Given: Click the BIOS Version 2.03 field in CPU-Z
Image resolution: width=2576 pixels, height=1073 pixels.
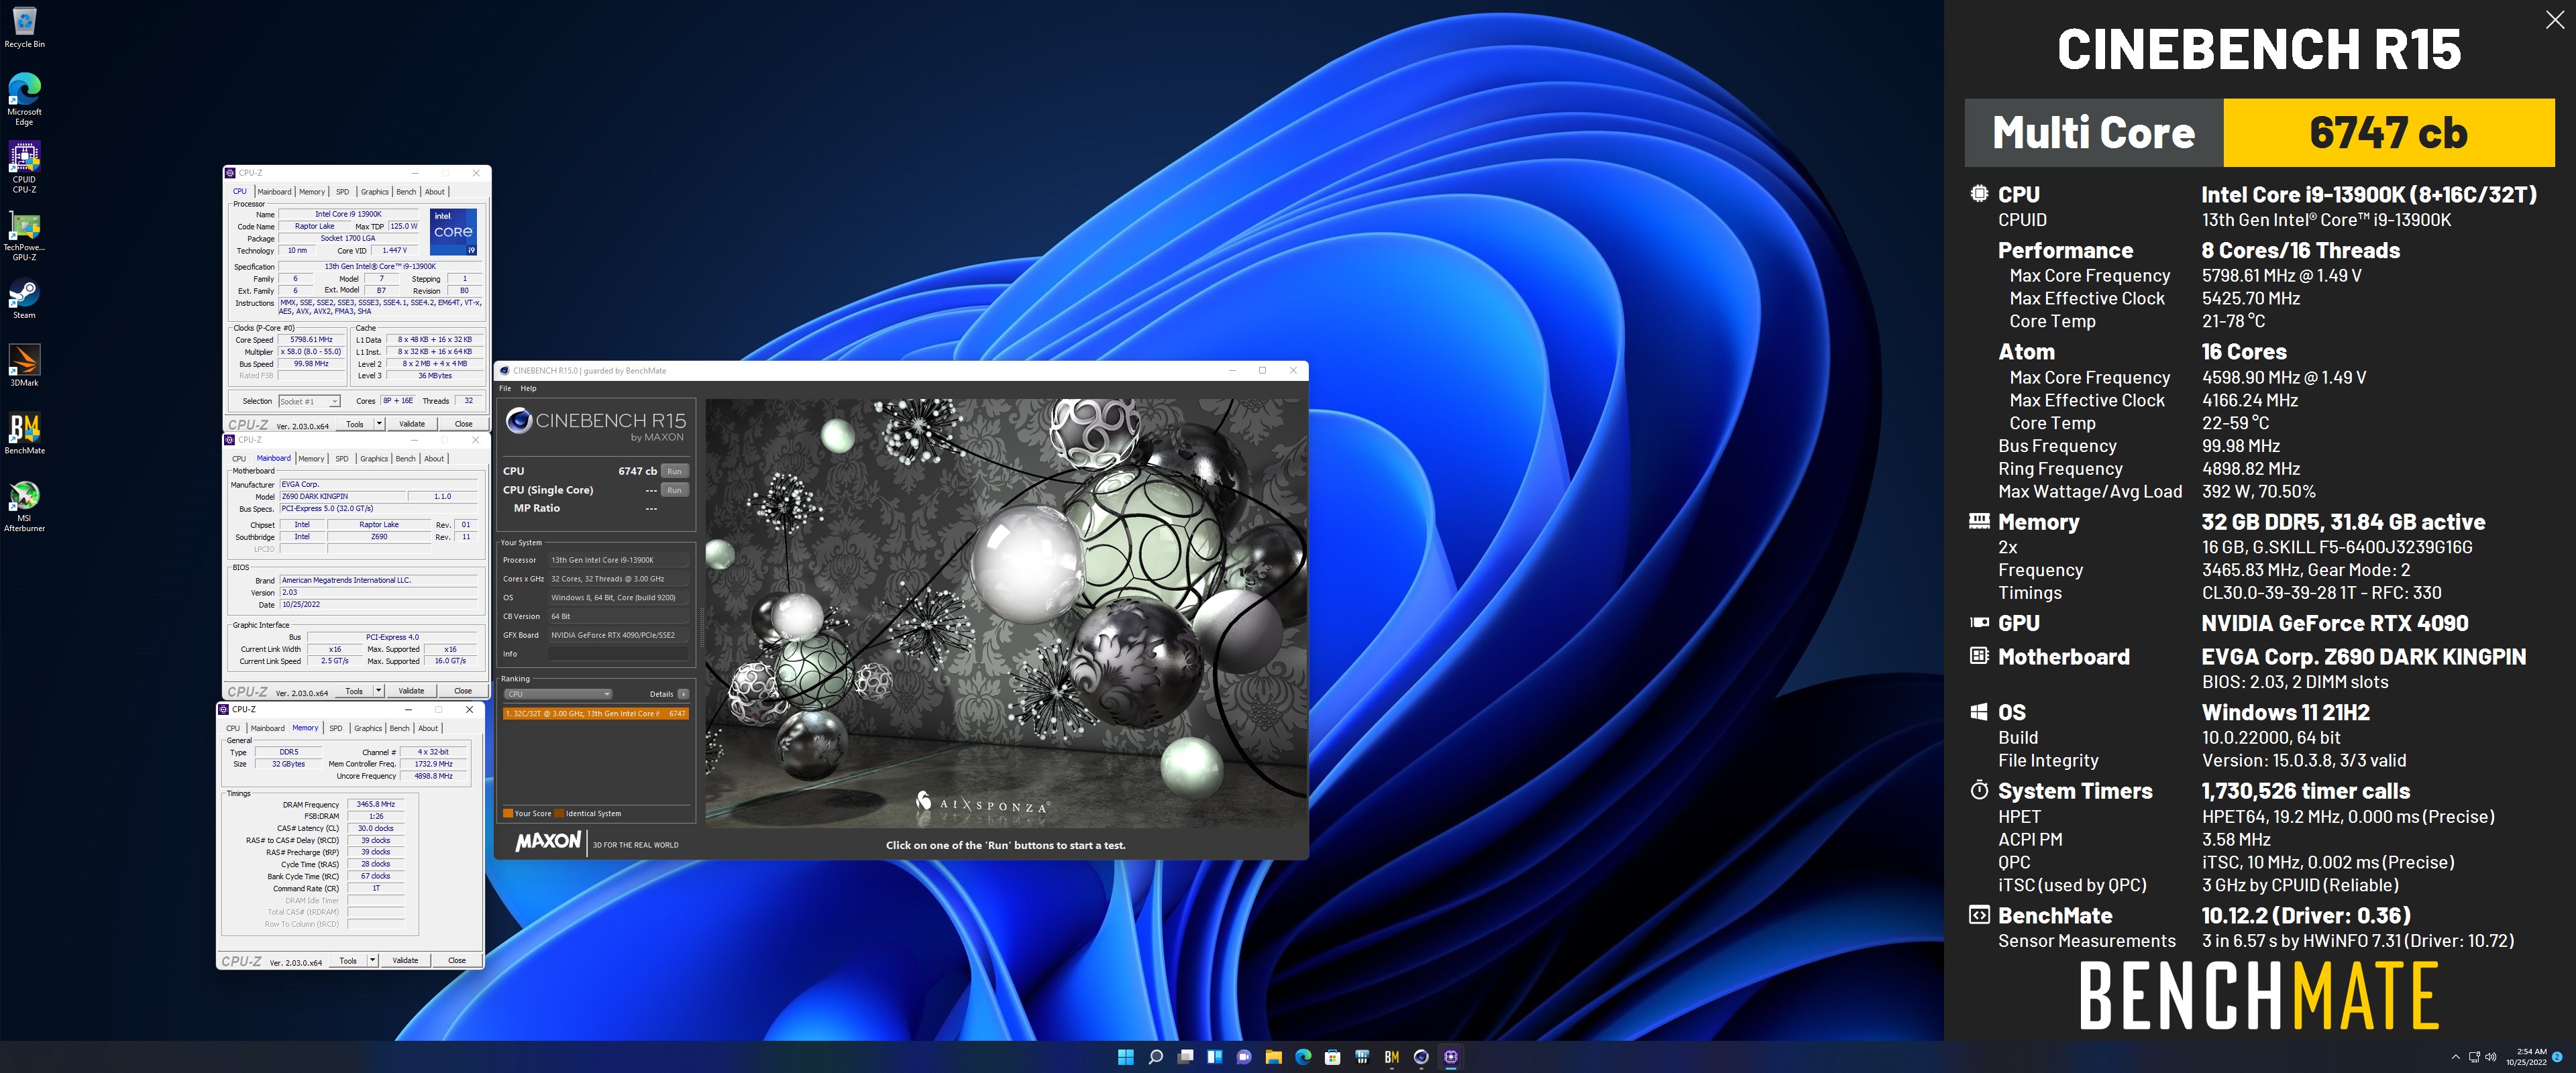Looking at the screenshot, I should [x=378, y=592].
